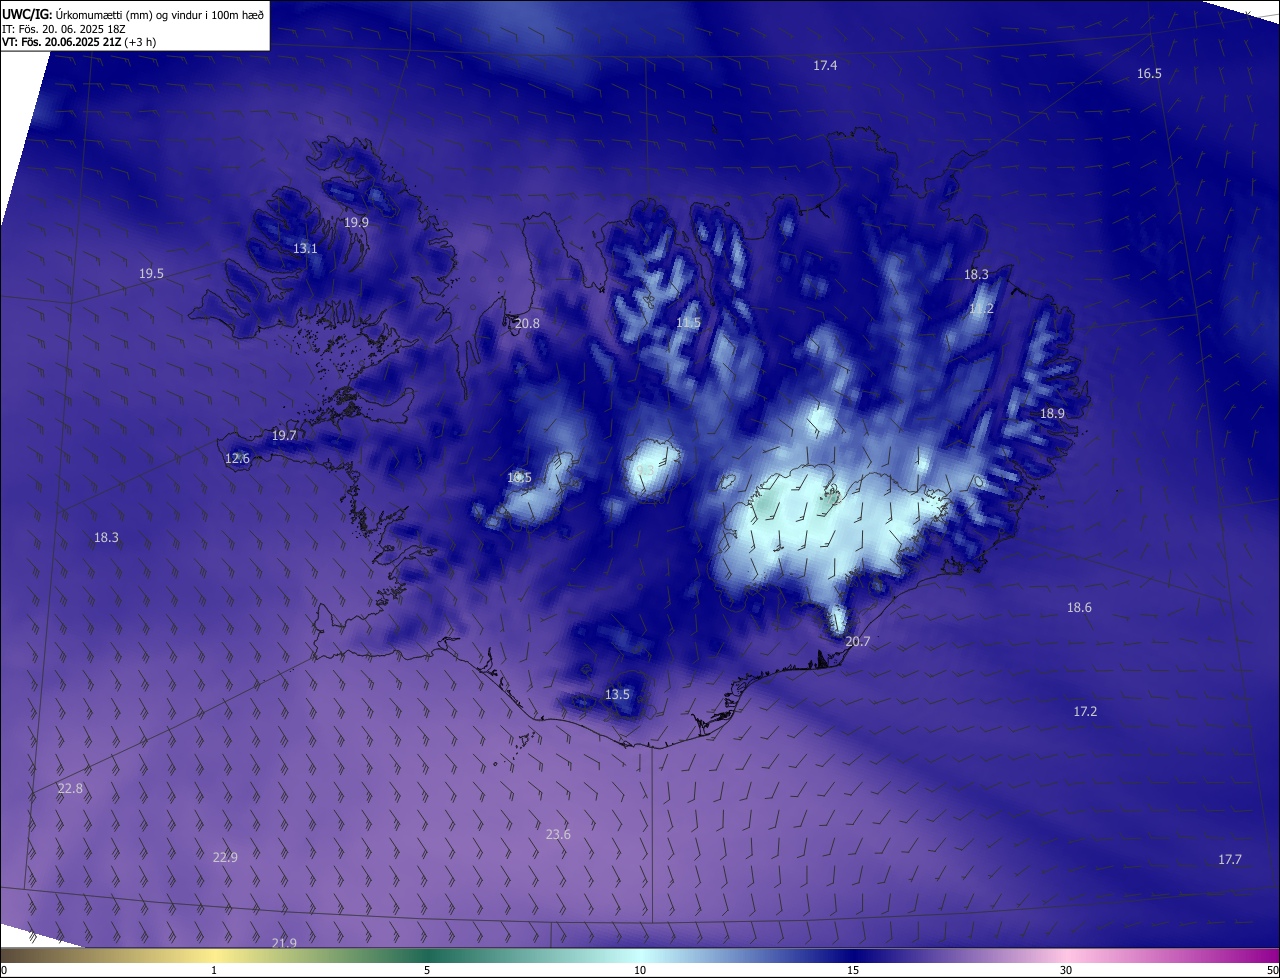Click the 18.6 value label
The width and height of the screenshot is (1280, 978).
(x=1079, y=608)
